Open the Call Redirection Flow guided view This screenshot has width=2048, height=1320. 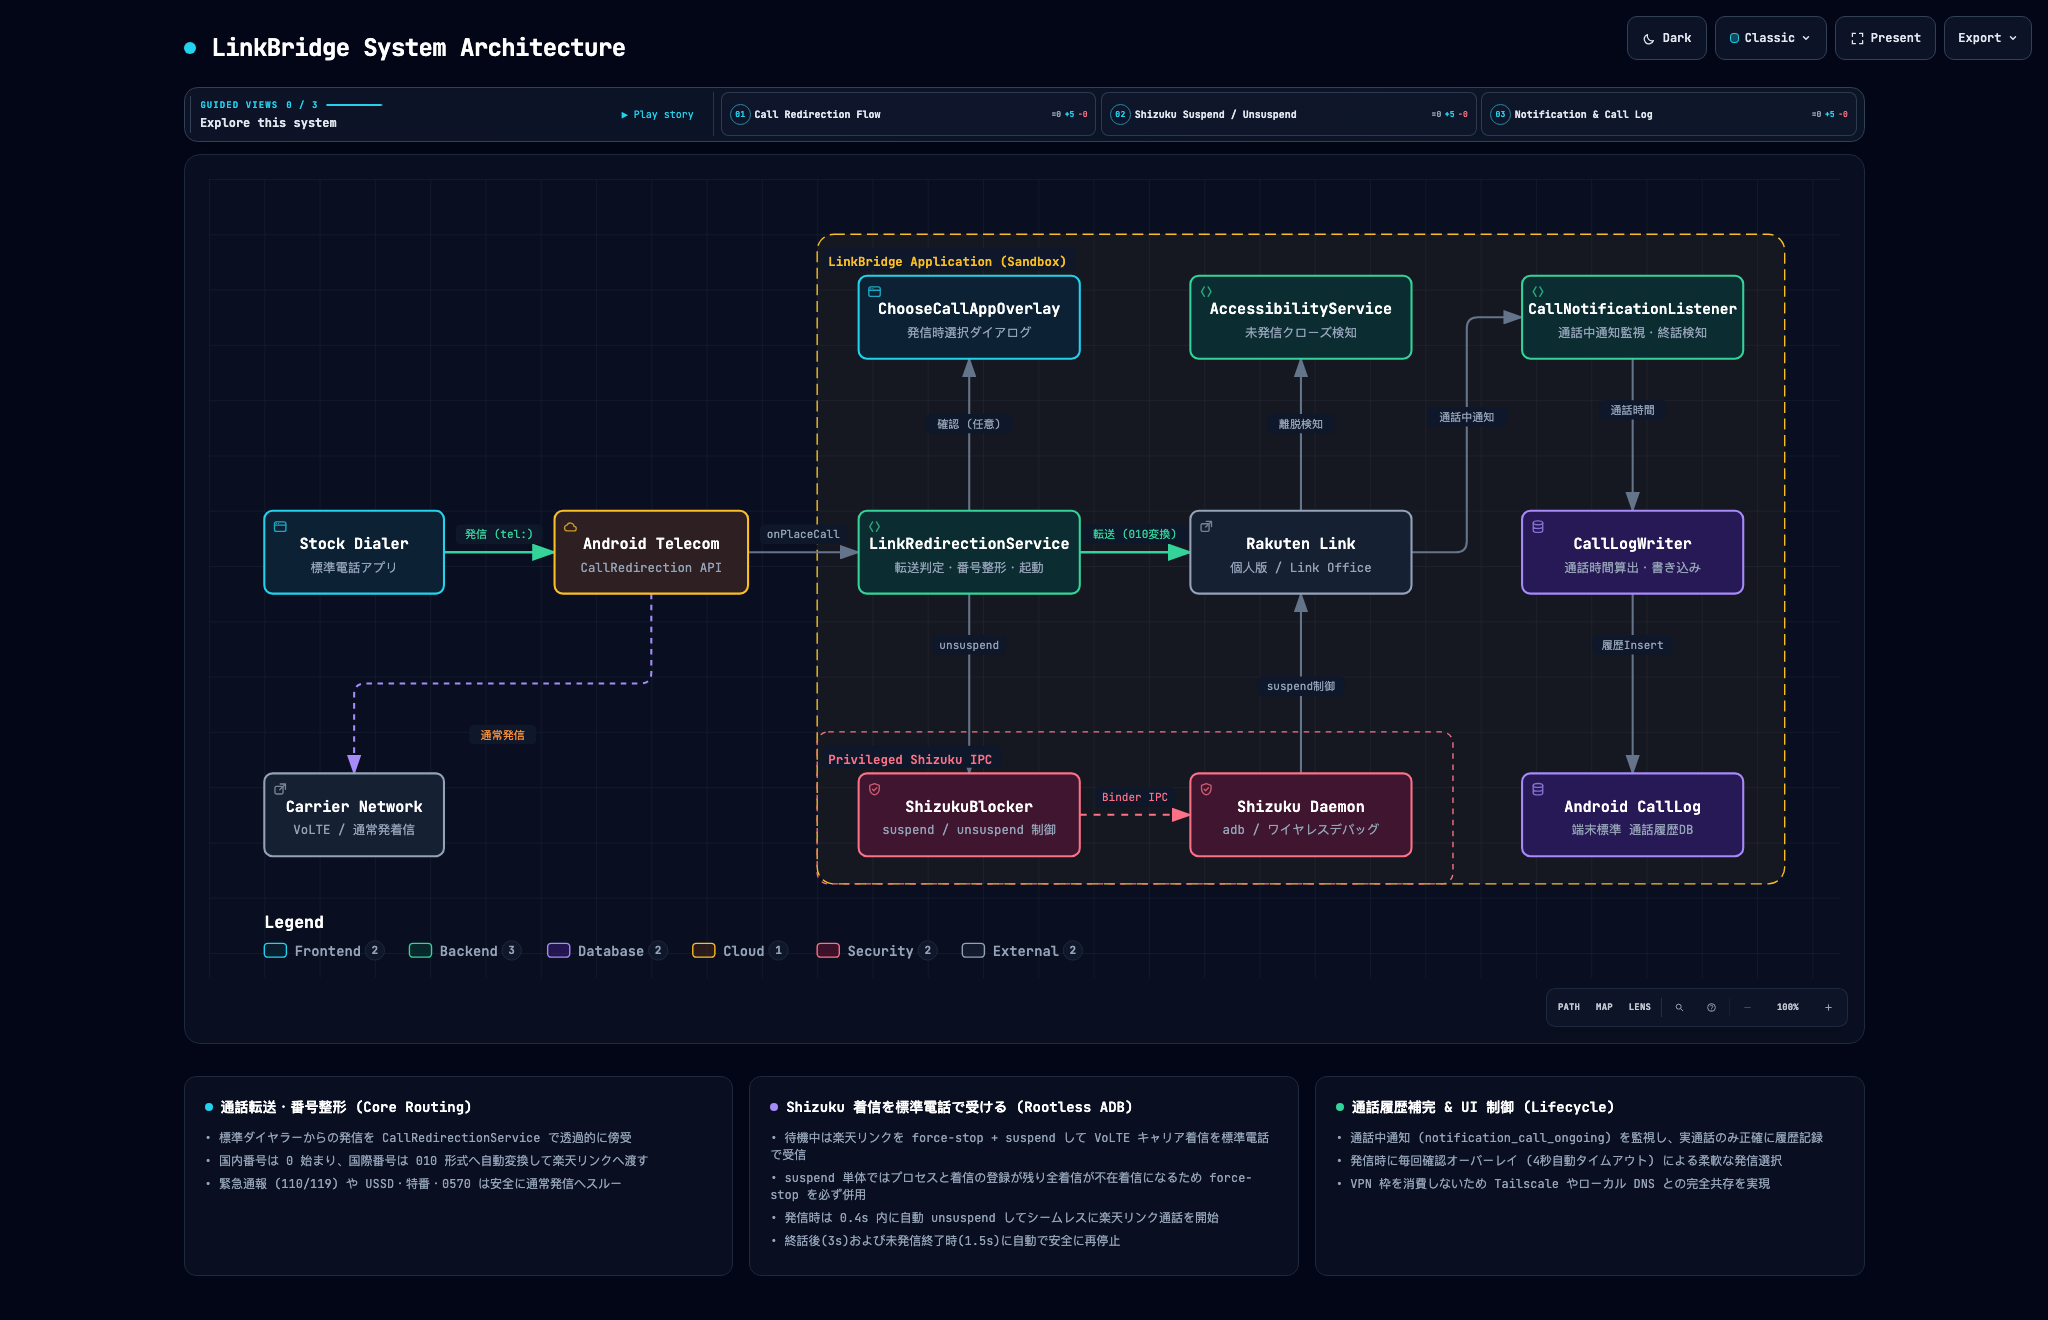coord(908,115)
